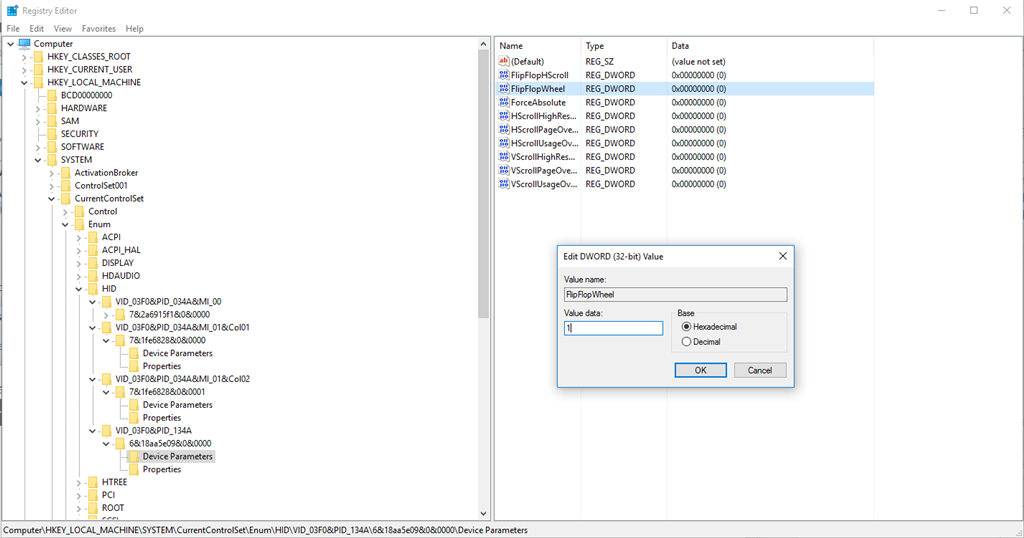Click the FlipFlopWheel DWORD icon

point(504,89)
